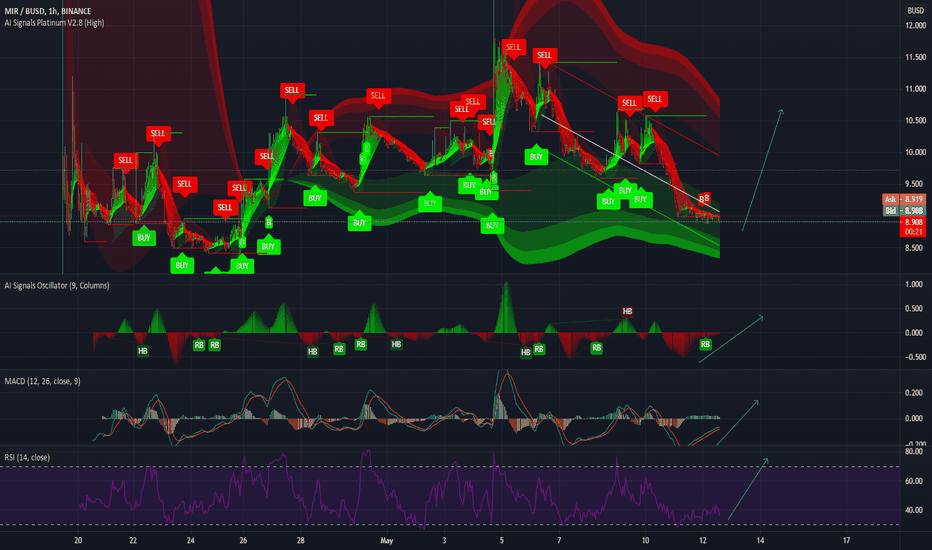Select the MACD (12, 26, close, 9) legend

[x=42, y=381]
